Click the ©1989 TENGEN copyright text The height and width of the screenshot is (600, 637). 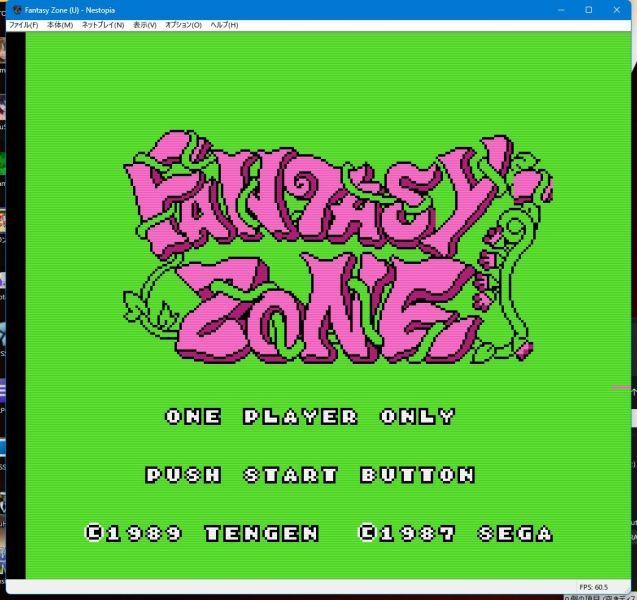click(x=202, y=533)
